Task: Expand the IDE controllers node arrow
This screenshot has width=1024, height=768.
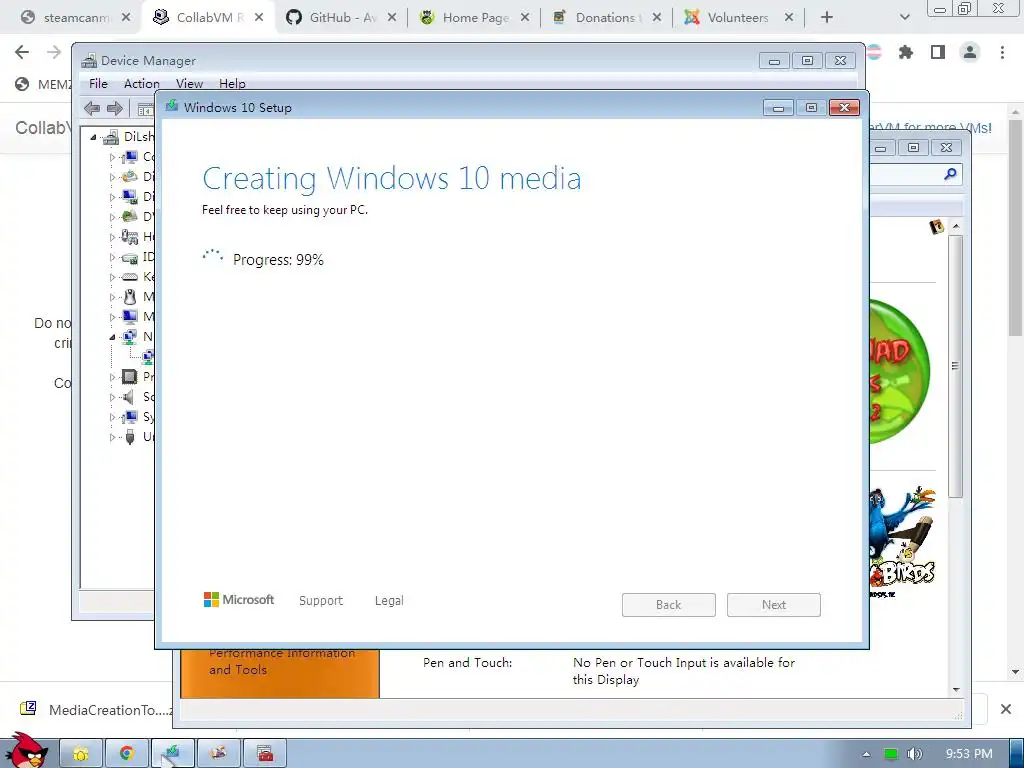Action: [112, 257]
